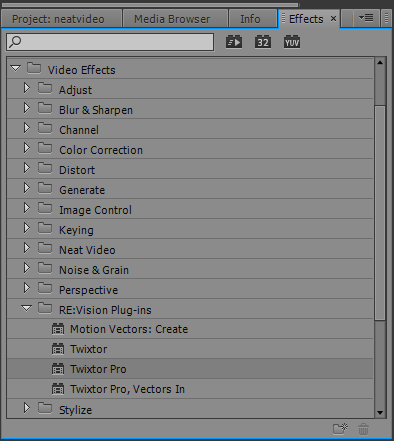Screen dimensions: 394x441
Task: Click the Color Correction folder icon
Action: click(x=45, y=148)
